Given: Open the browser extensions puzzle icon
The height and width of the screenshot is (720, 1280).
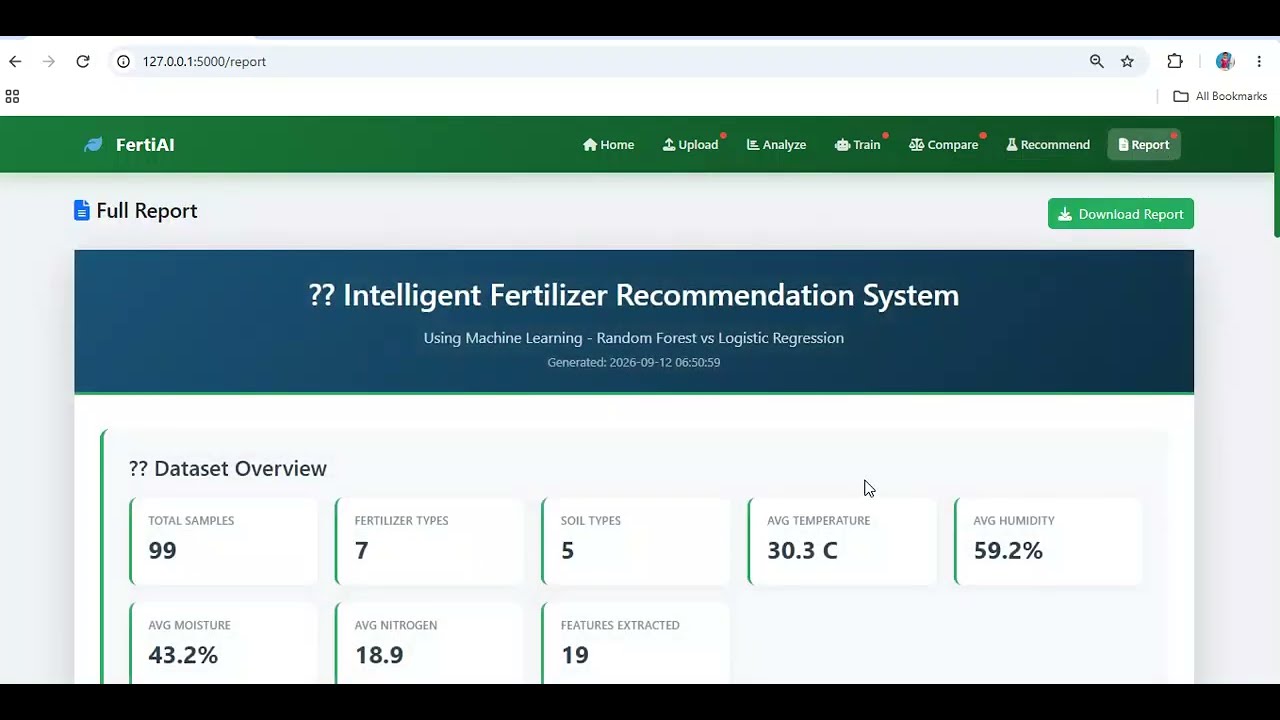Looking at the screenshot, I should [x=1175, y=61].
